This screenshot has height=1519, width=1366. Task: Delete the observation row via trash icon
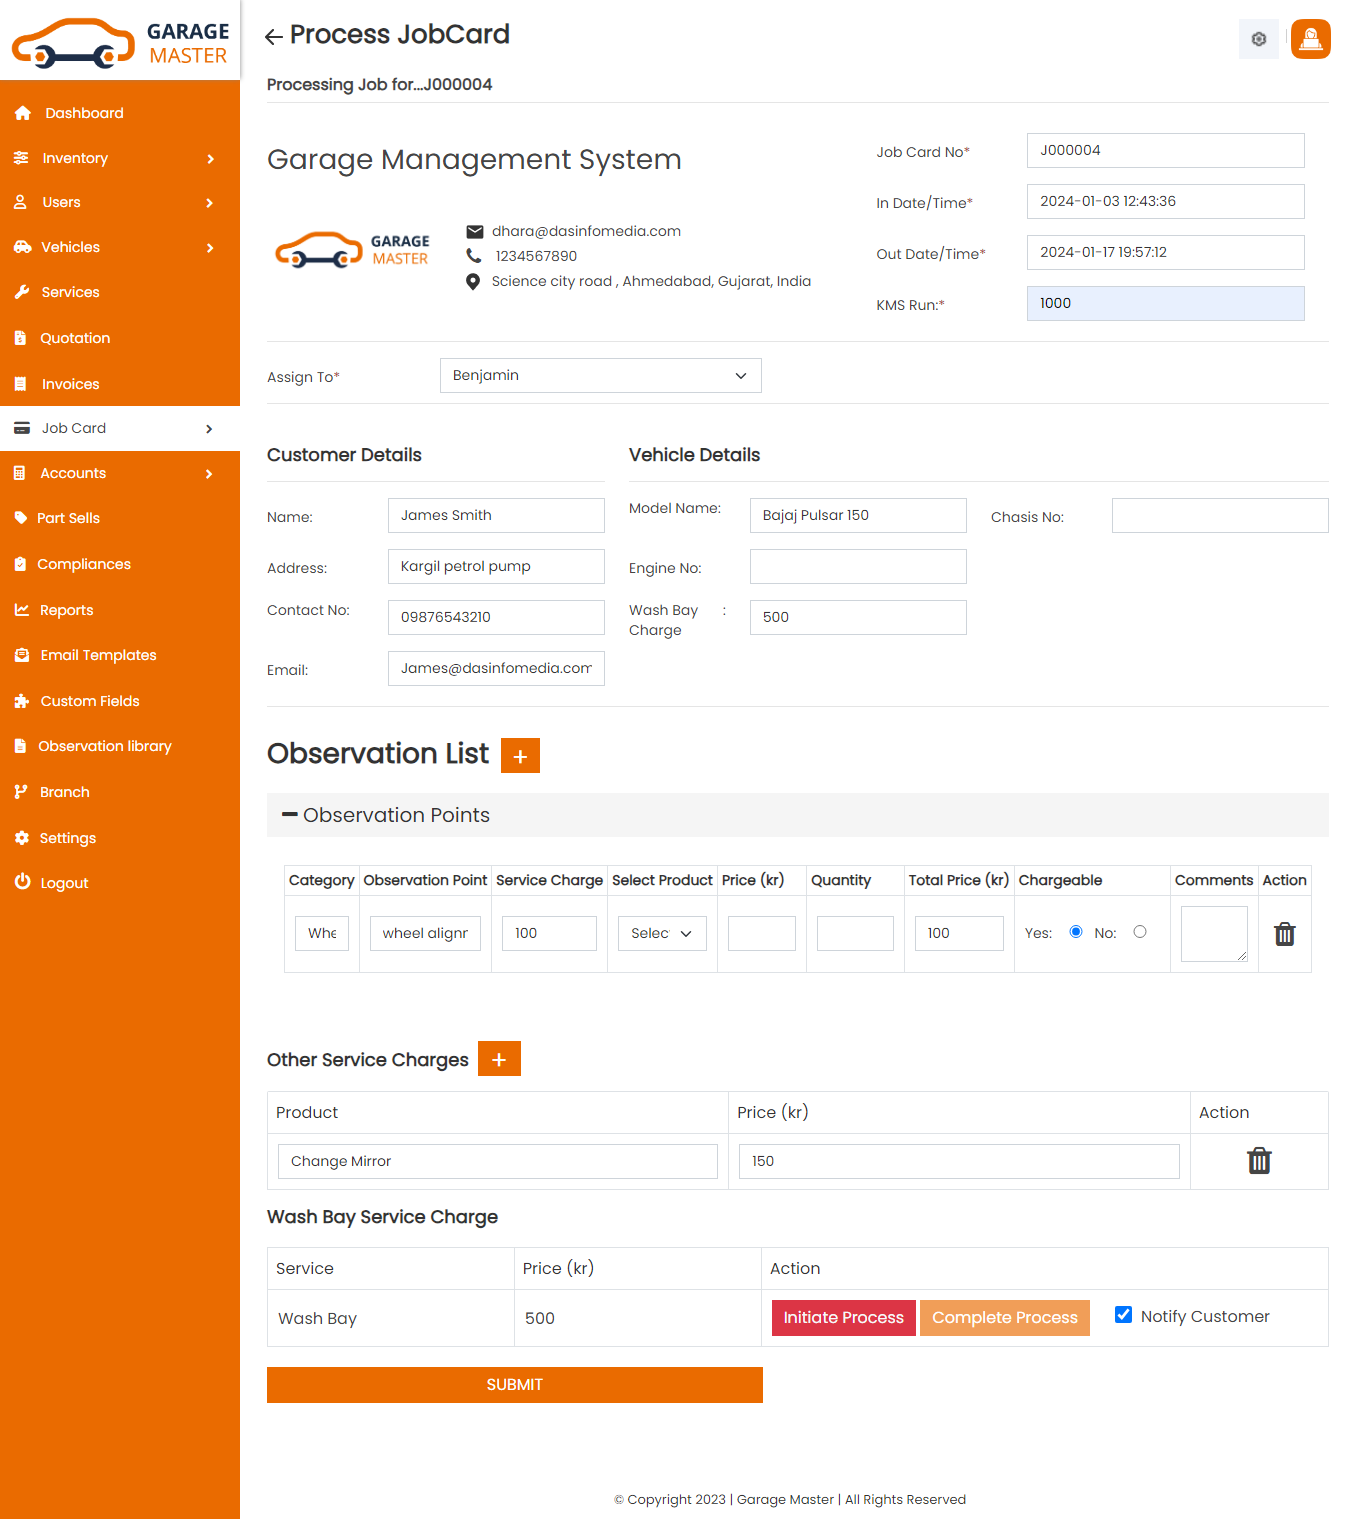tap(1284, 933)
